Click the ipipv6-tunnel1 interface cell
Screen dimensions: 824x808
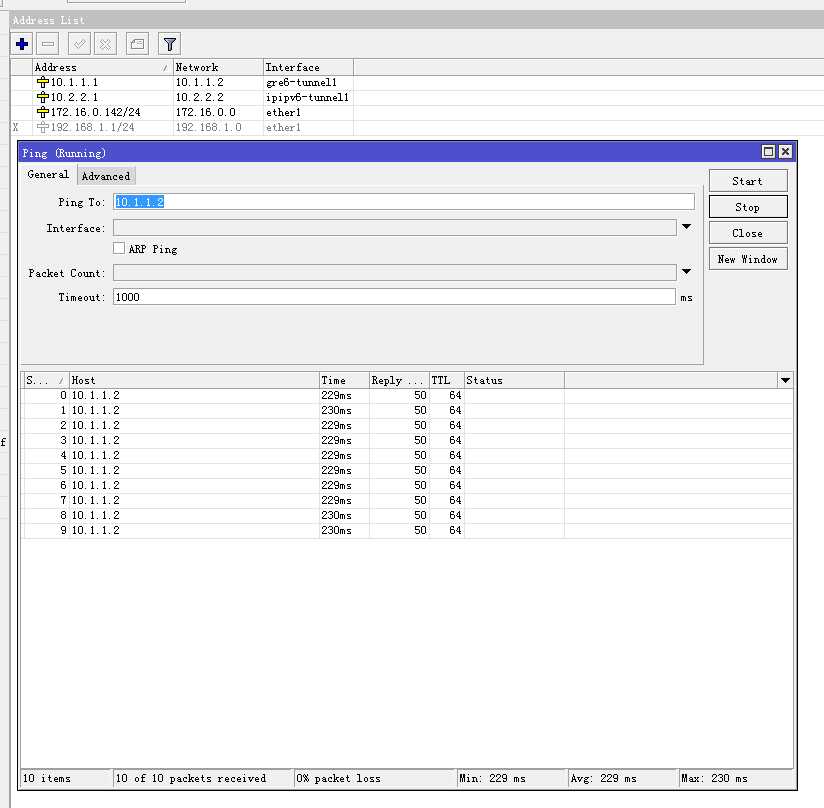(307, 97)
